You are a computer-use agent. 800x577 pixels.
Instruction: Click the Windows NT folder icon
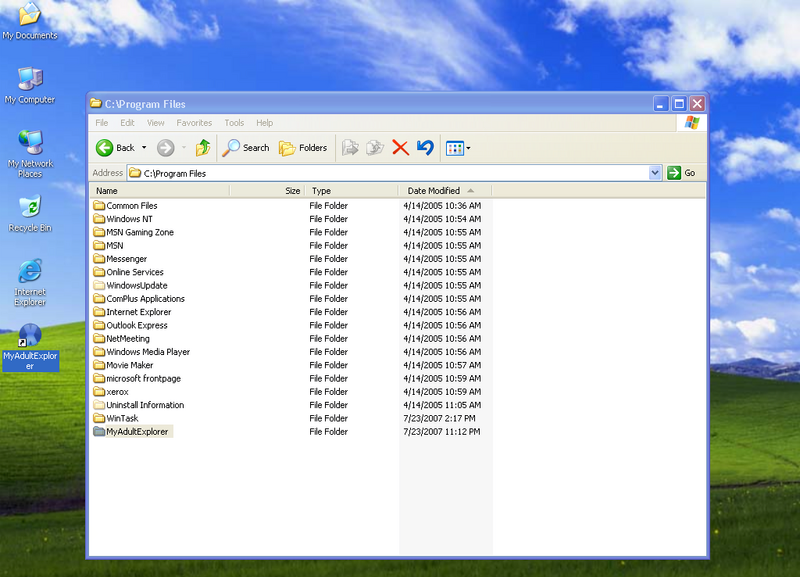click(99, 219)
